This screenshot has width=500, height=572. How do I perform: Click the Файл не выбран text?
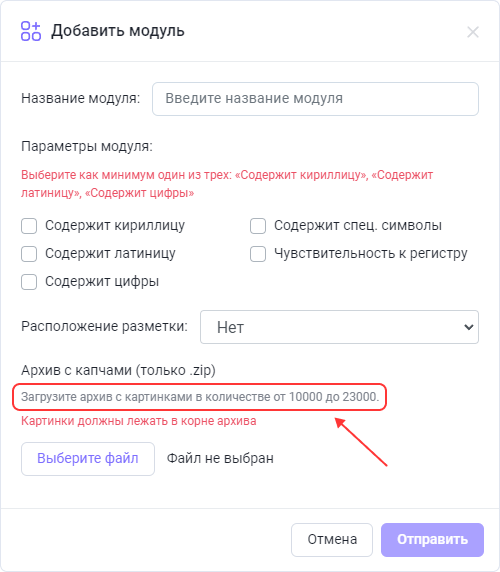pos(220,459)
